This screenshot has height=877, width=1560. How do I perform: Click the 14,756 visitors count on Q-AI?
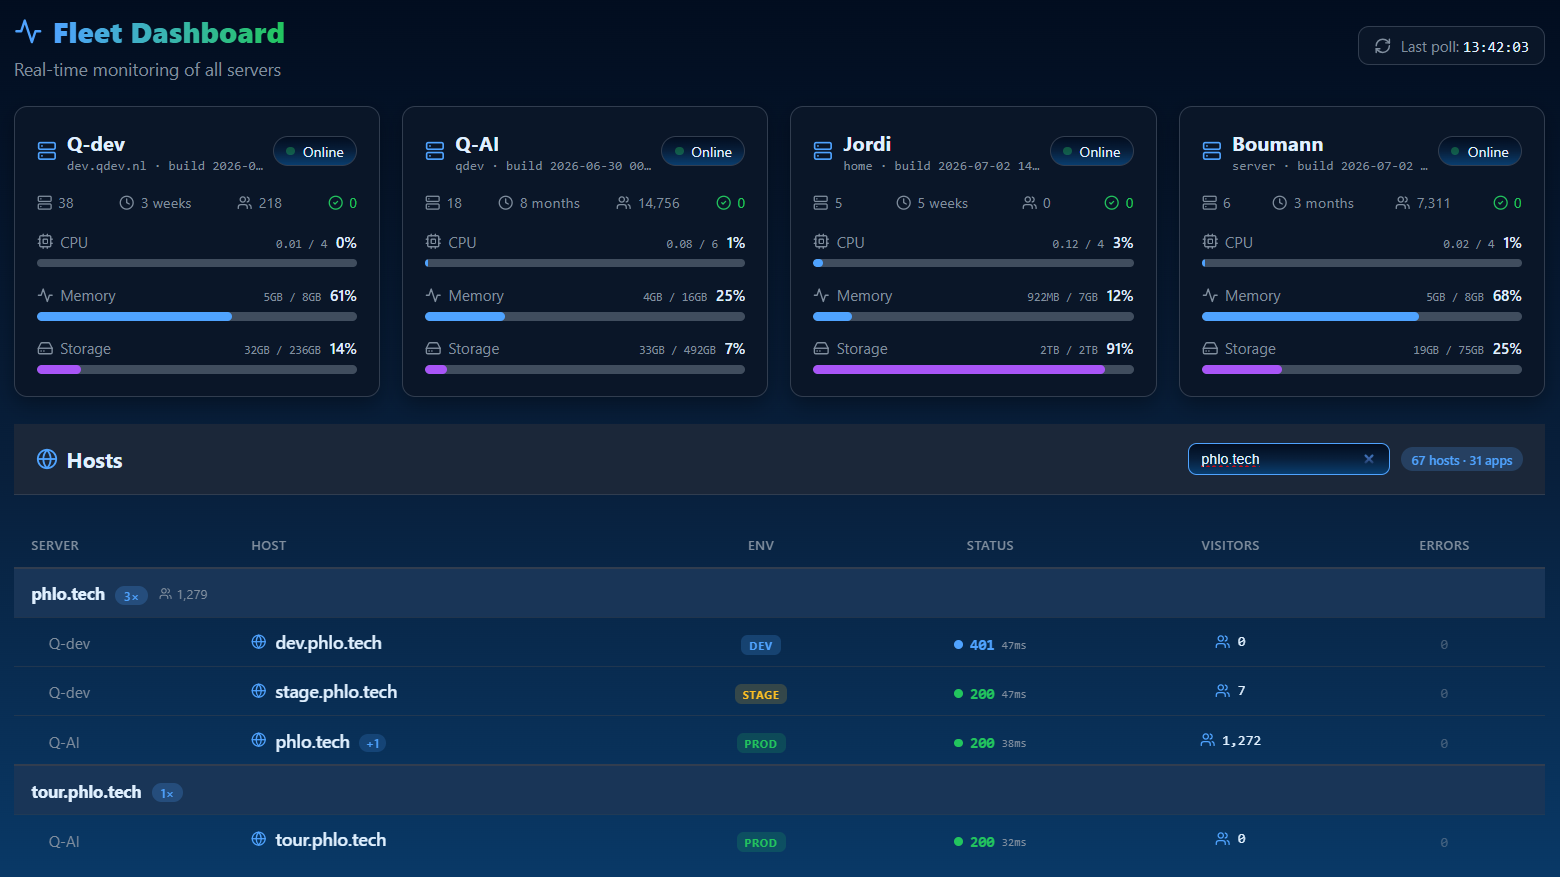[x=659, y=203]
